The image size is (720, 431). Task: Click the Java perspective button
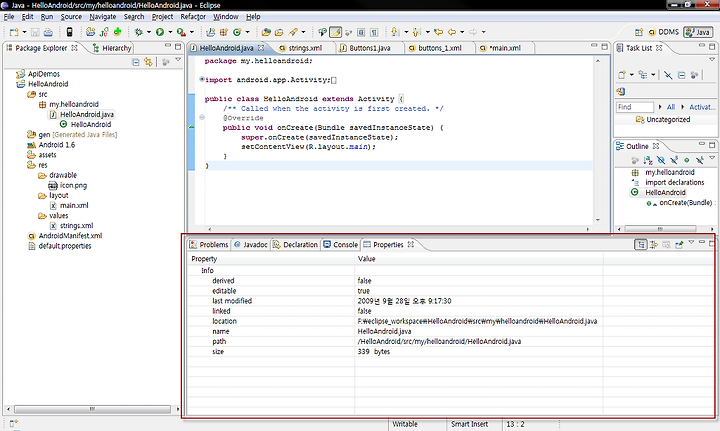[698, 32]
